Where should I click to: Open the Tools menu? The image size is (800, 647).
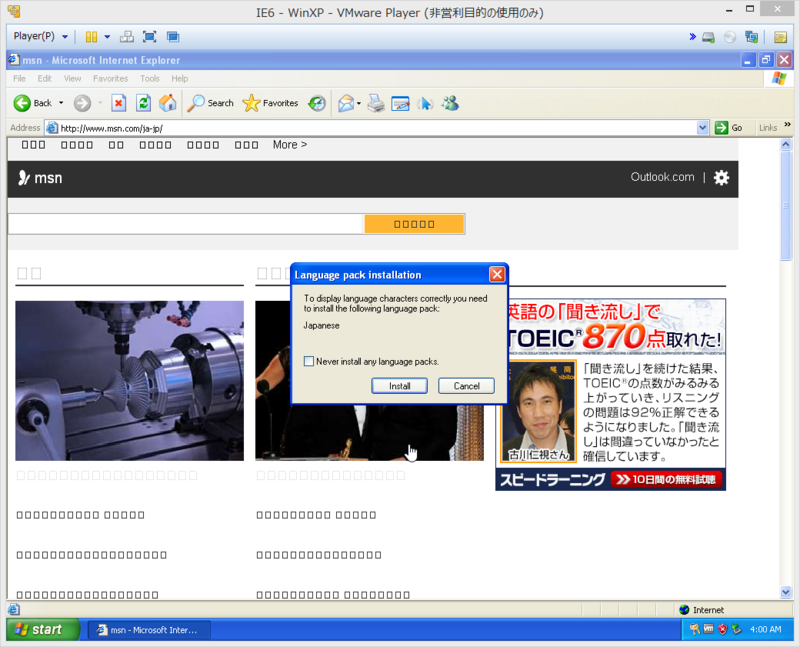click(149, 79)
